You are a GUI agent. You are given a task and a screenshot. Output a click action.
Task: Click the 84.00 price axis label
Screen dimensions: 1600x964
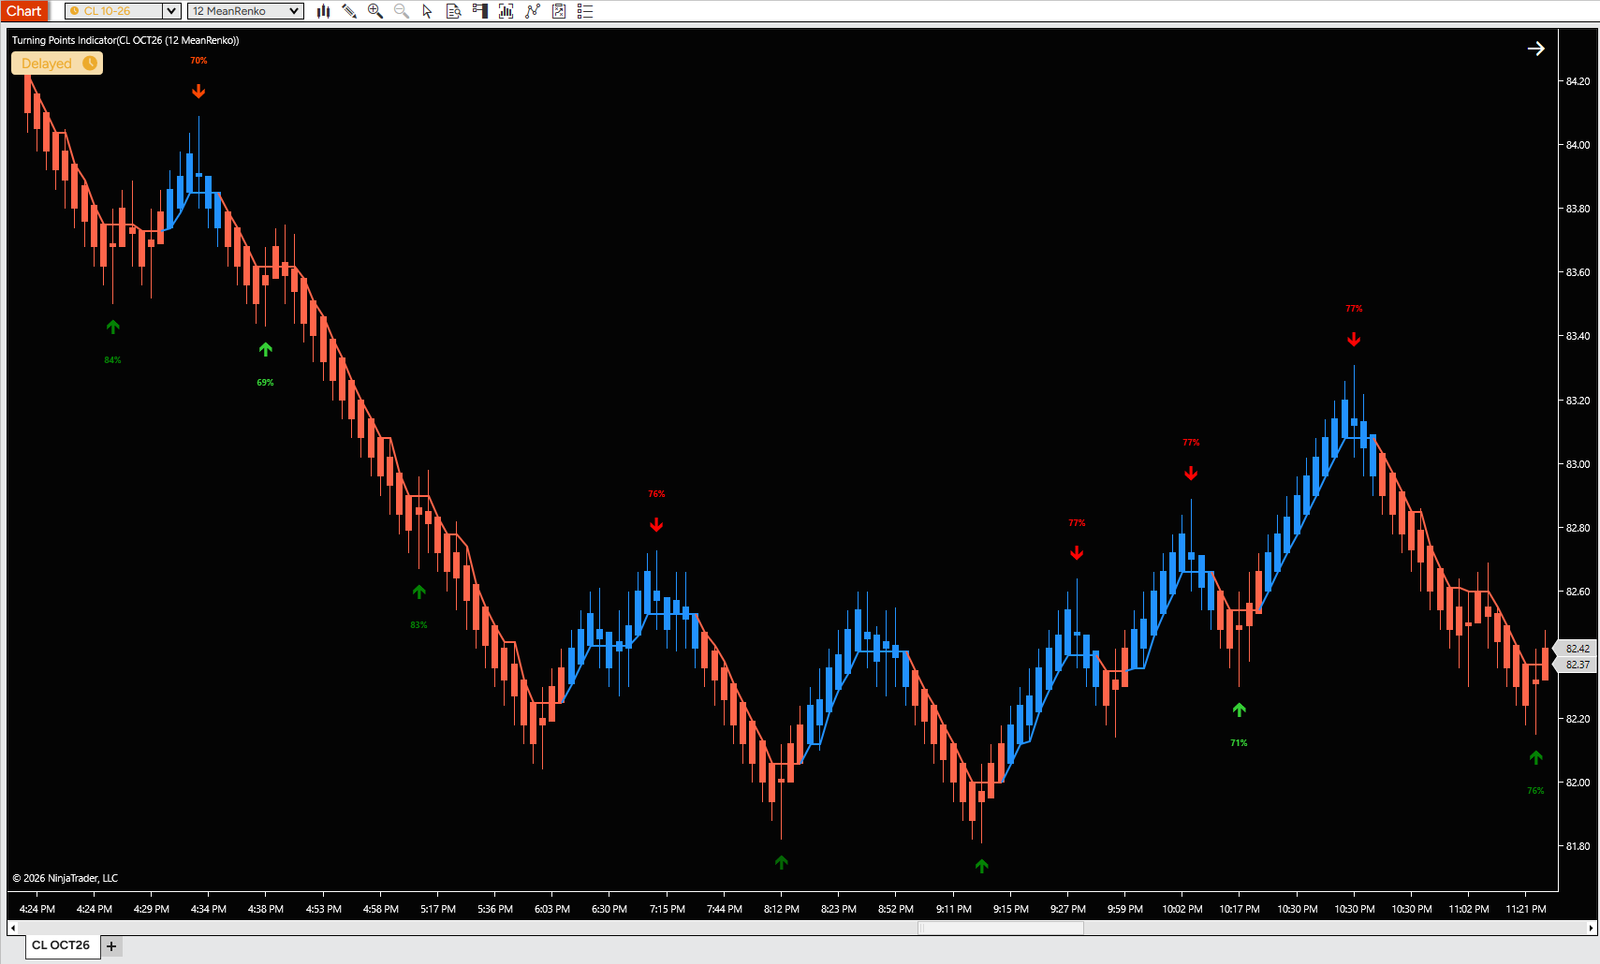[1578, 145]
